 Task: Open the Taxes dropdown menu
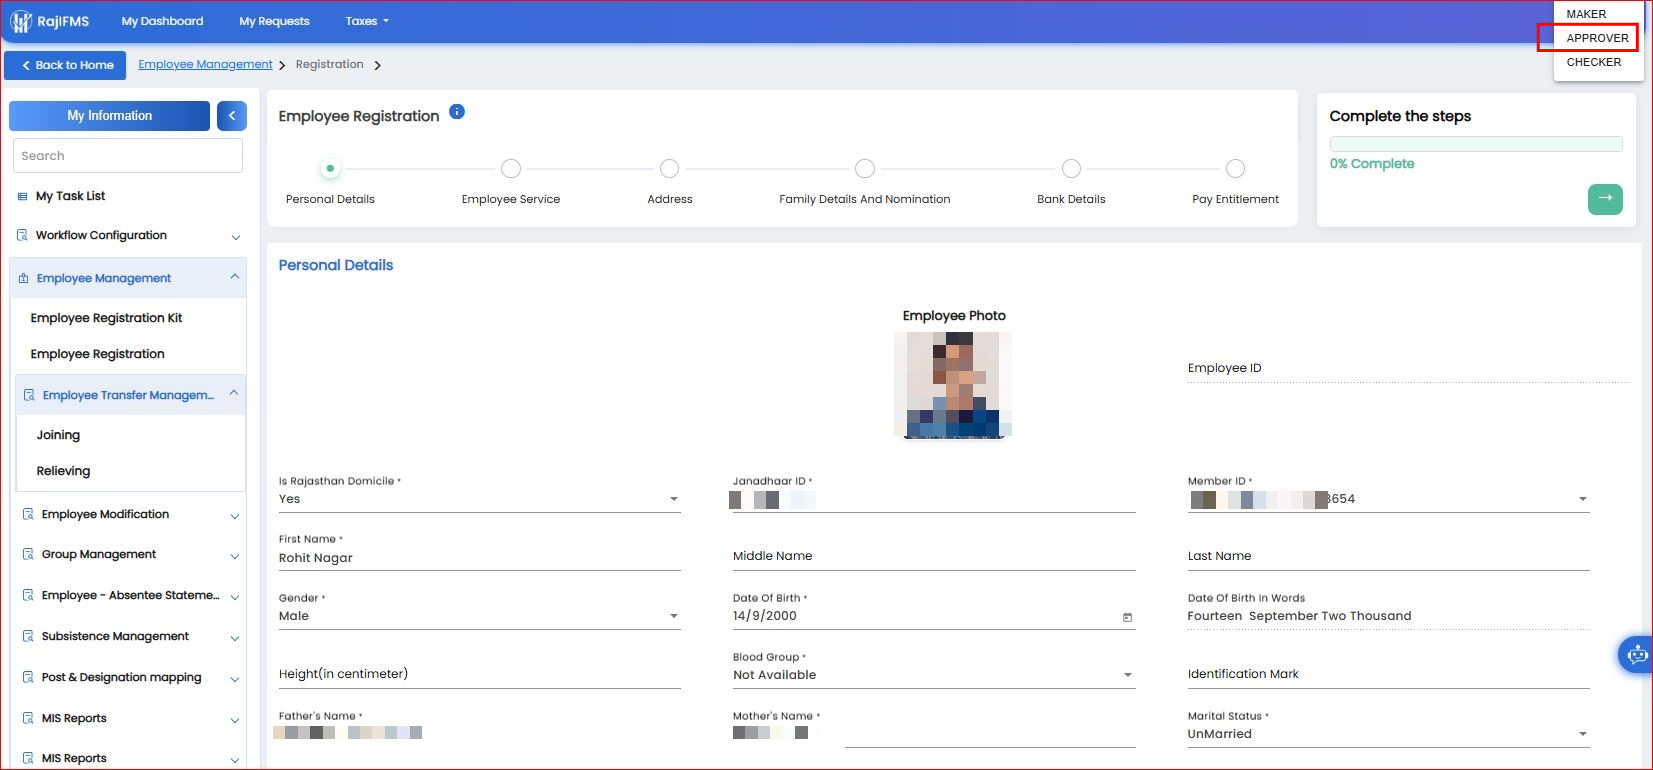[367, 21]
